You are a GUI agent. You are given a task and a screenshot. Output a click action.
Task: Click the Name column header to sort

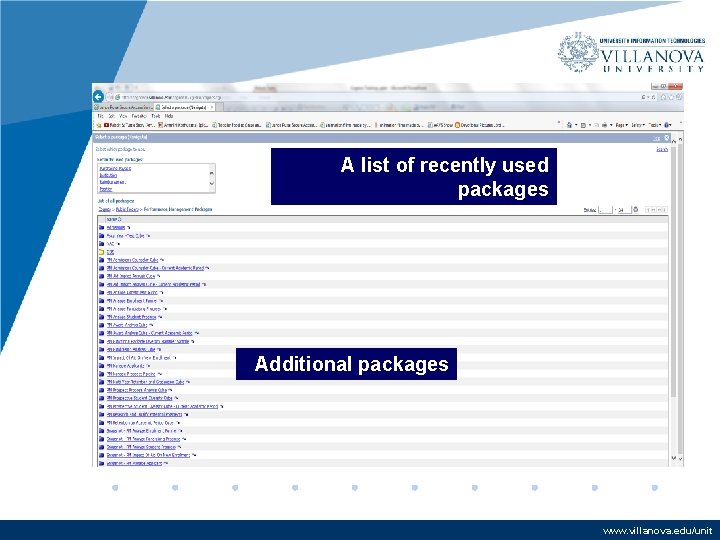[113, 219]
